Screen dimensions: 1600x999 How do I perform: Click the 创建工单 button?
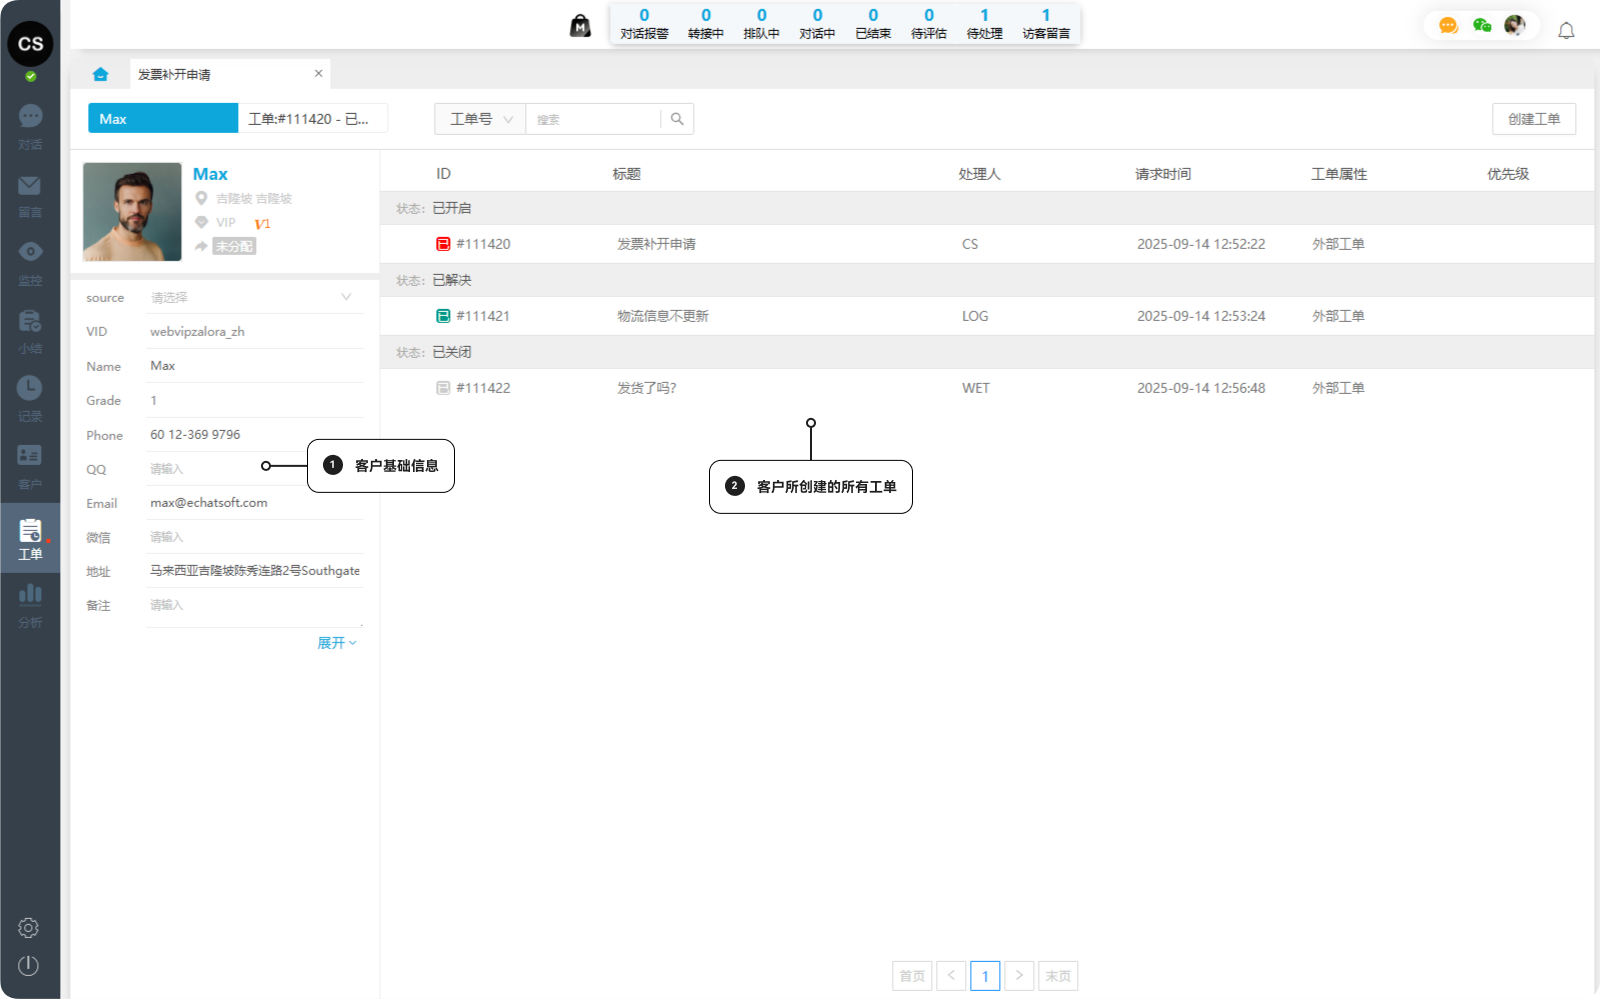[1533, 119]
